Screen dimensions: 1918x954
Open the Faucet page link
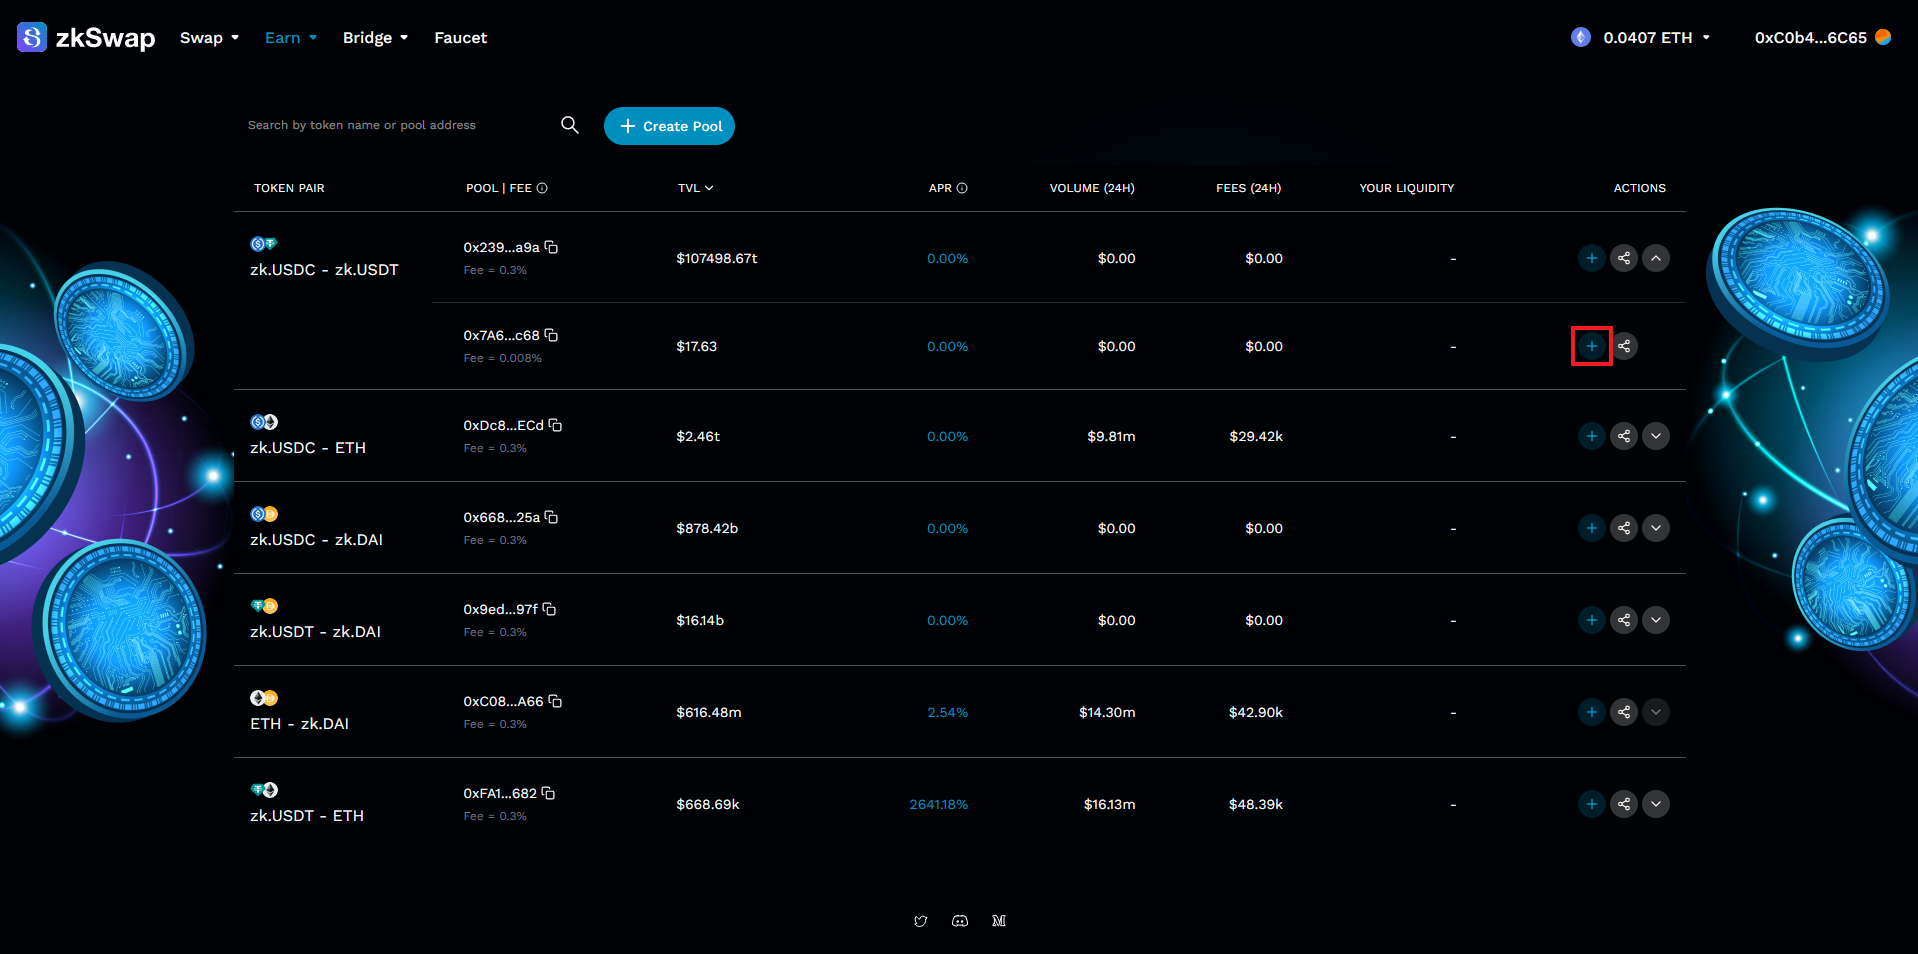pyautogui.click(x=460, y=38)
